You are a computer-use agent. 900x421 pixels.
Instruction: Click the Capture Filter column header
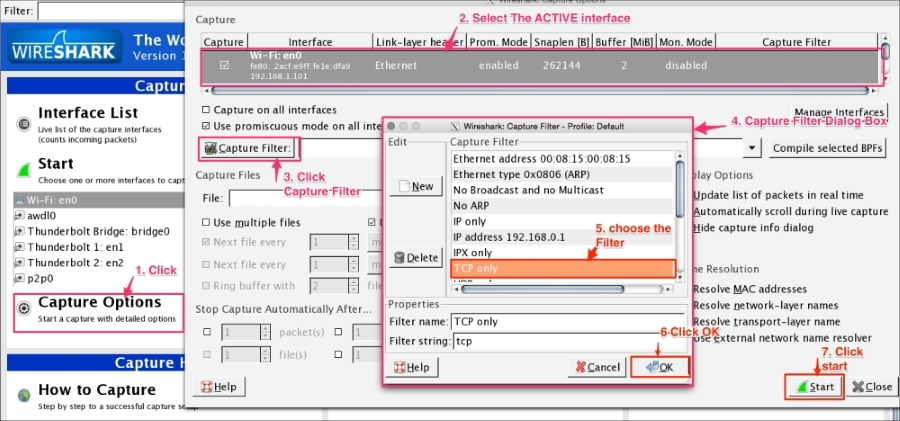796,42
